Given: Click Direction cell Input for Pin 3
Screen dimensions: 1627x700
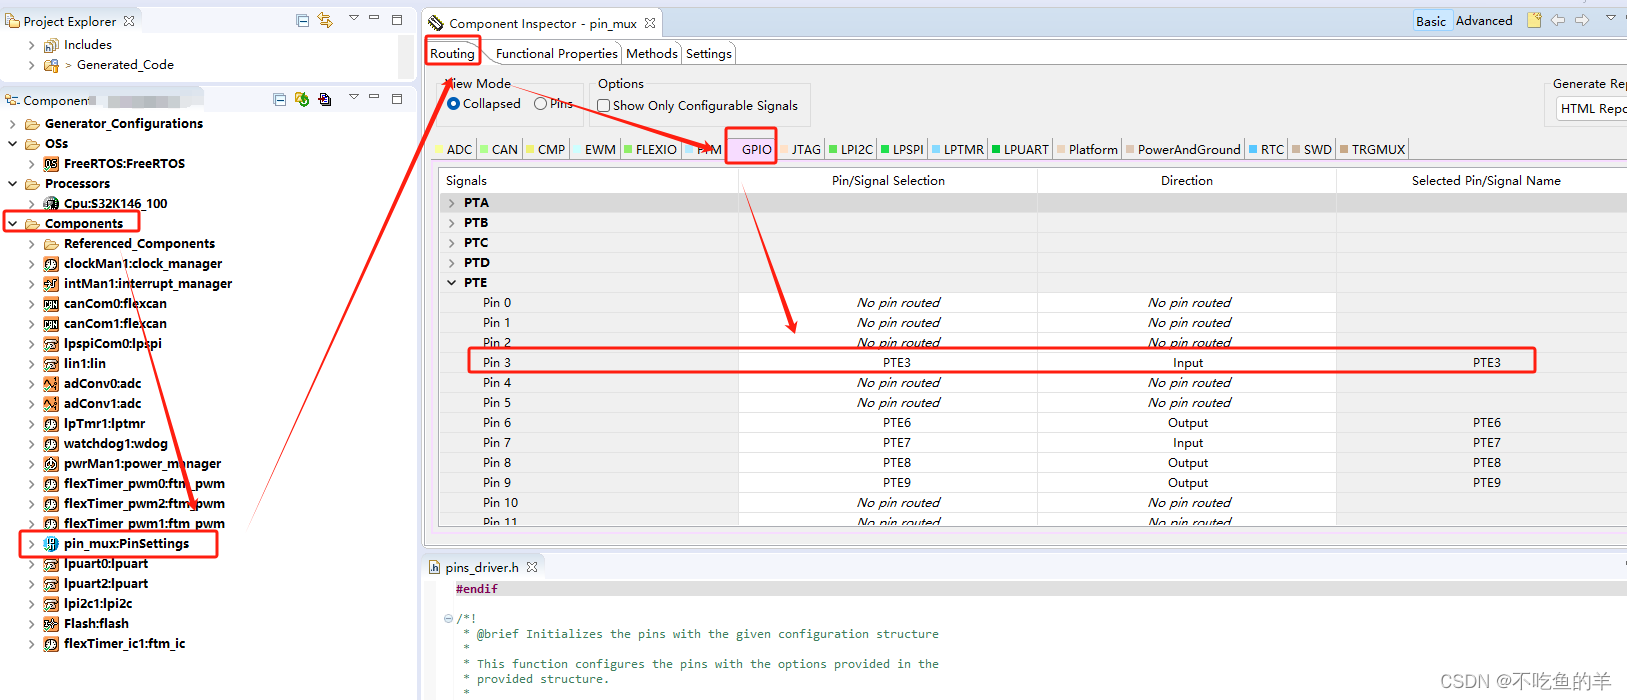Looking at the screenshot, I should click(x=1187, y=362).
